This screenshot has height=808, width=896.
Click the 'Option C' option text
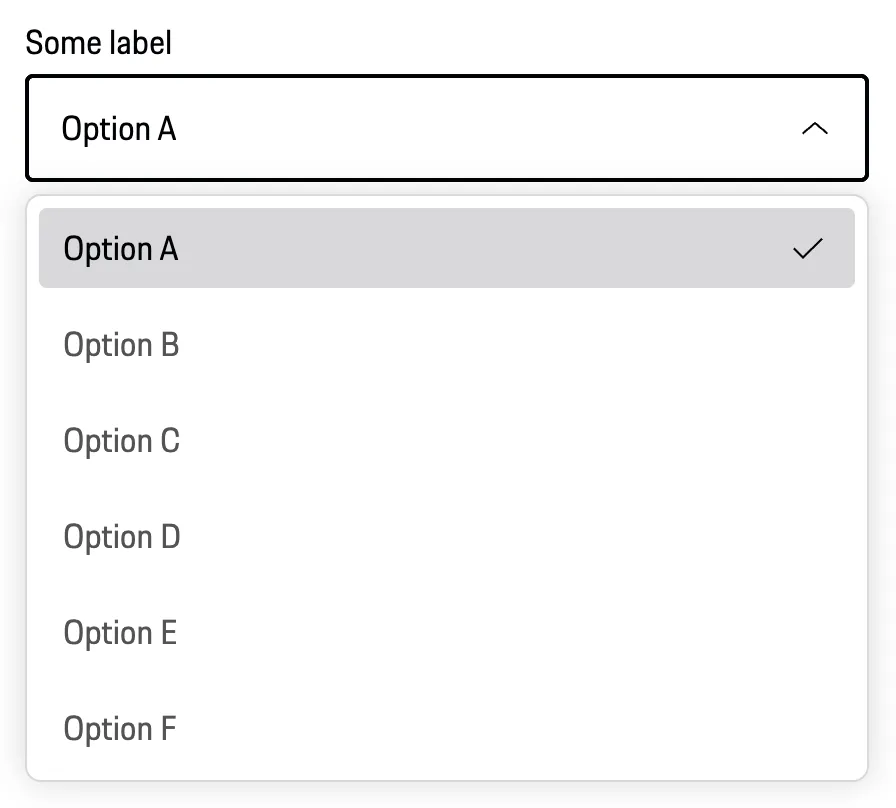click(x=121, y=441)
